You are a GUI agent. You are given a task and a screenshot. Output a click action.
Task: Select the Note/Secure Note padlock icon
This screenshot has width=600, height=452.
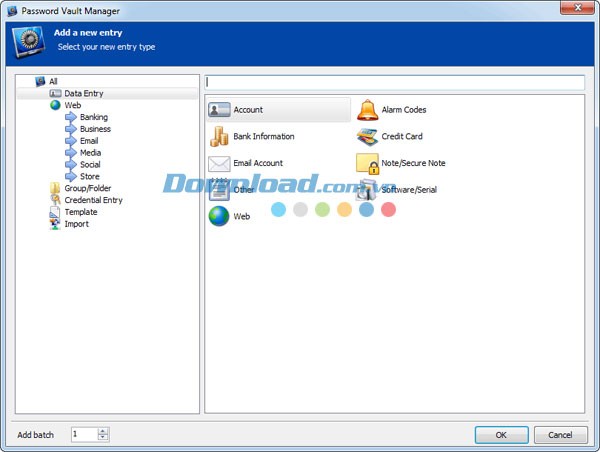[367, 163]
